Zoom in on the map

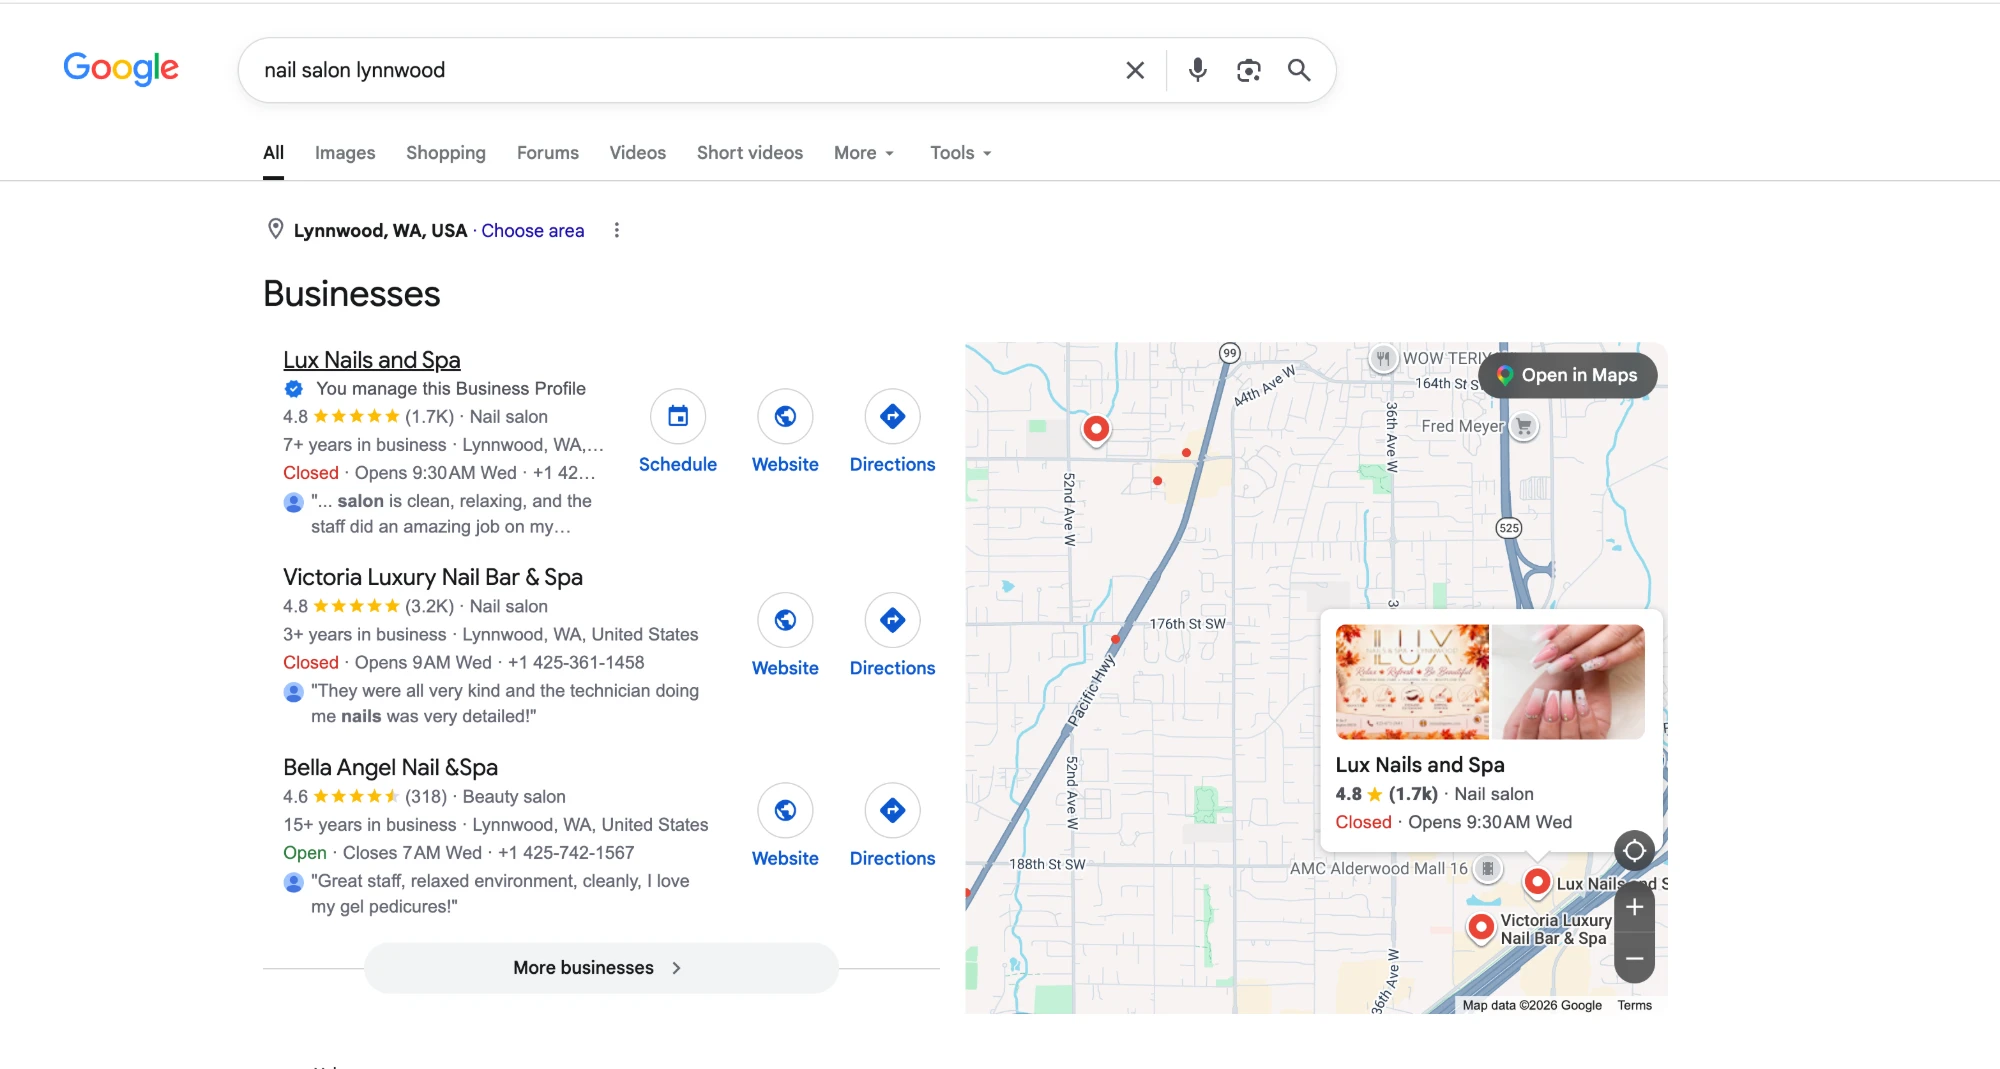point(1634,907)
